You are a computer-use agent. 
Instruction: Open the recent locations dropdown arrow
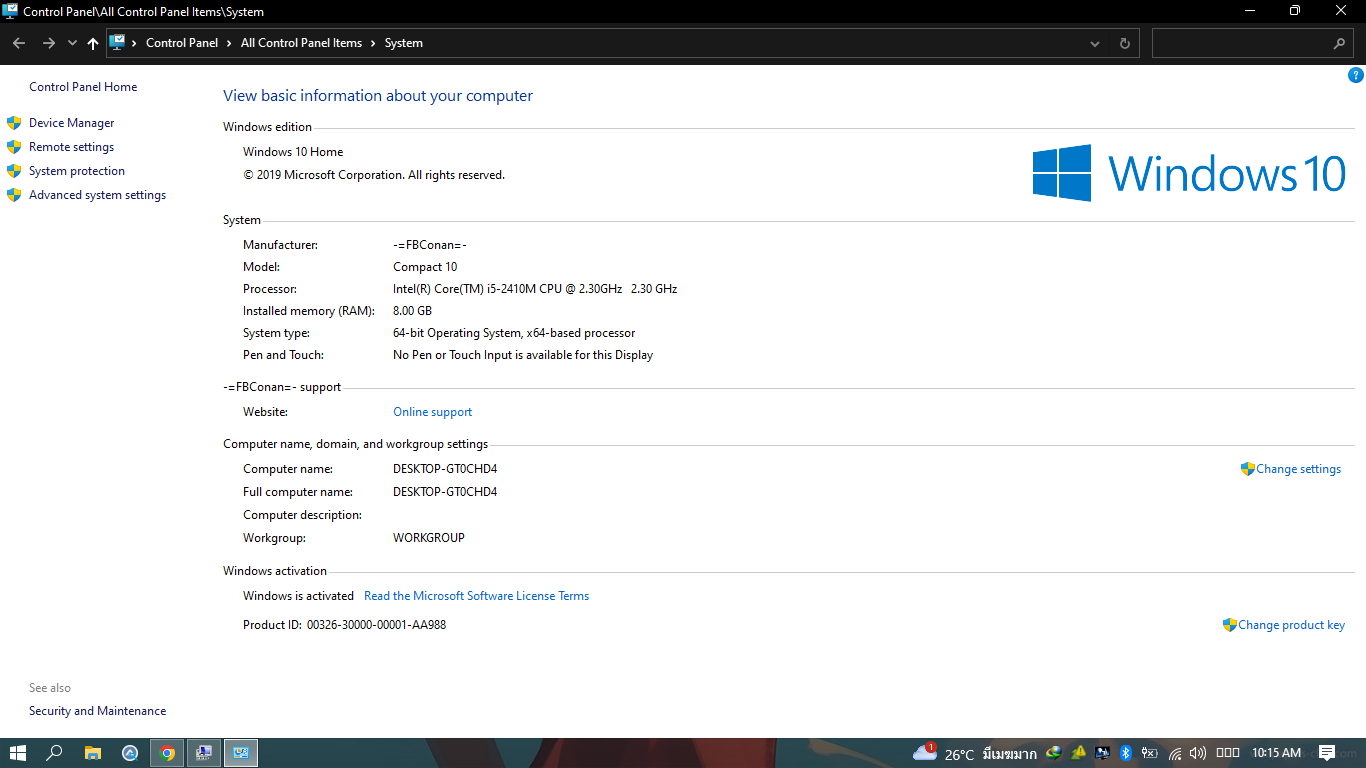click(72, 43)
